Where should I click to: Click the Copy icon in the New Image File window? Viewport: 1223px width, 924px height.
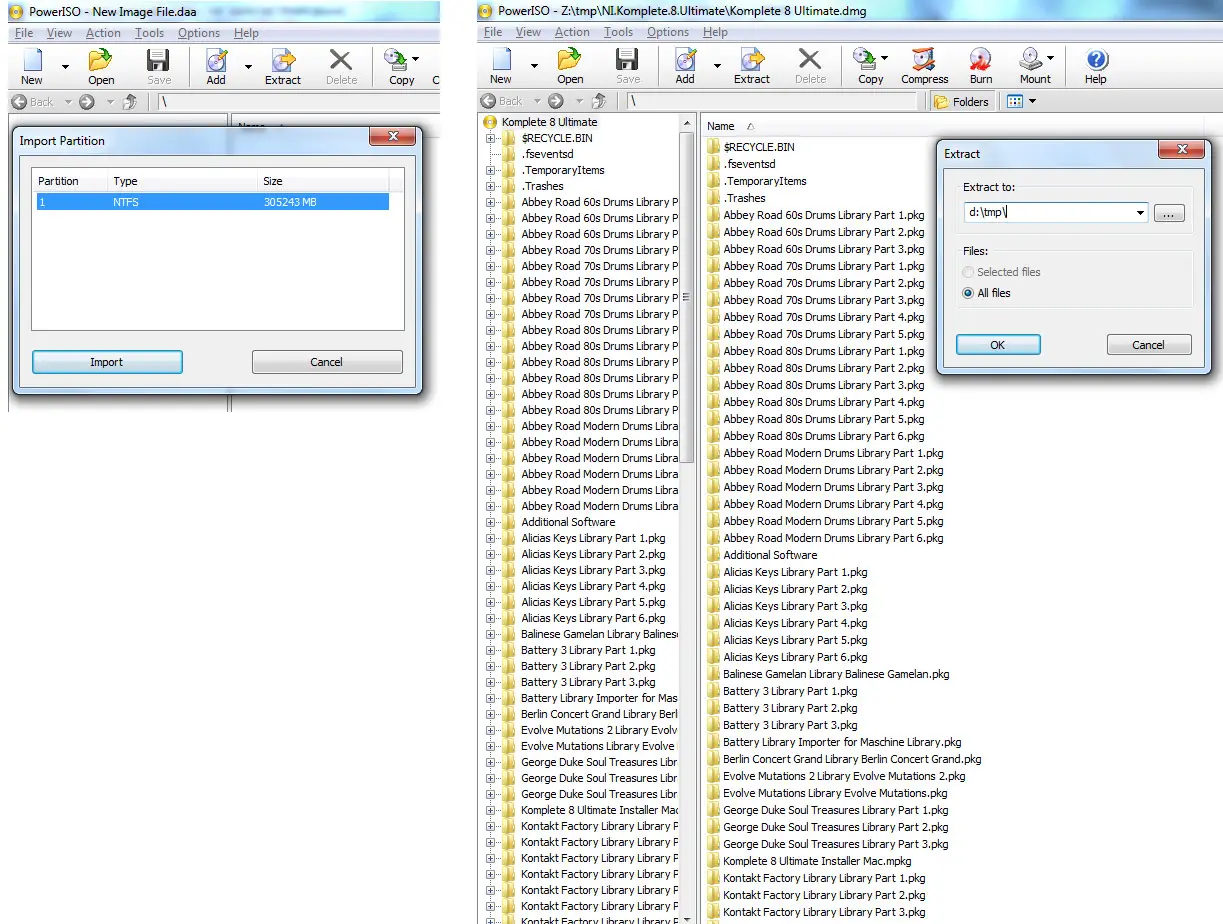[x=401, y=66]
